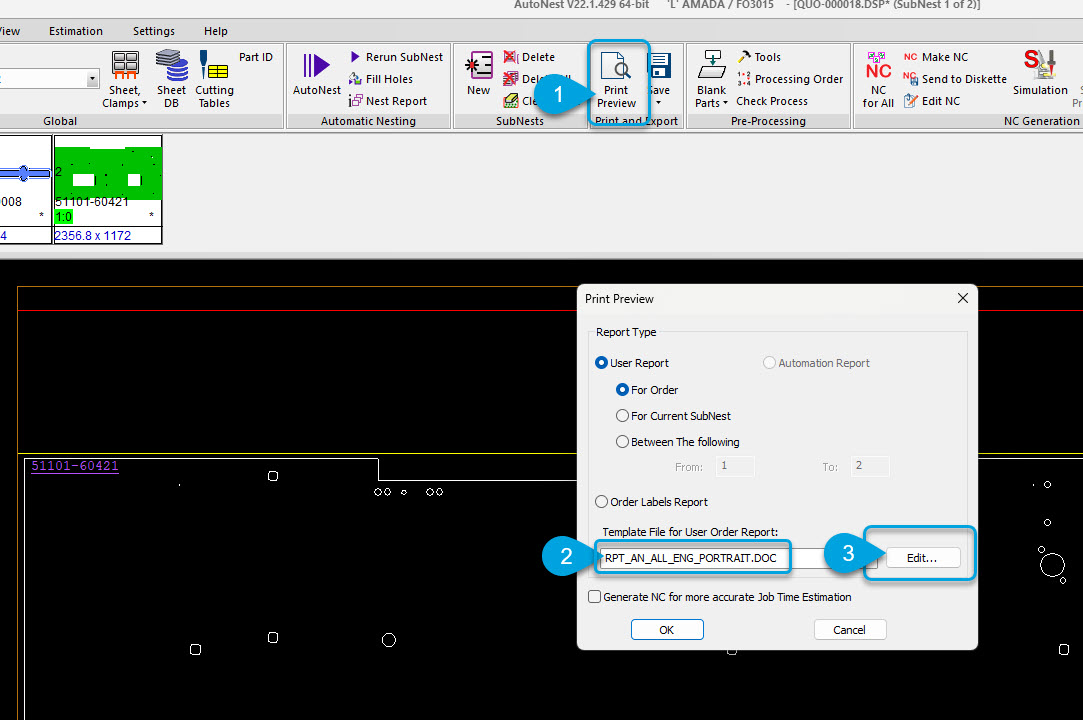
Task: Create a New SubNest
Action: tap(478, 75)
